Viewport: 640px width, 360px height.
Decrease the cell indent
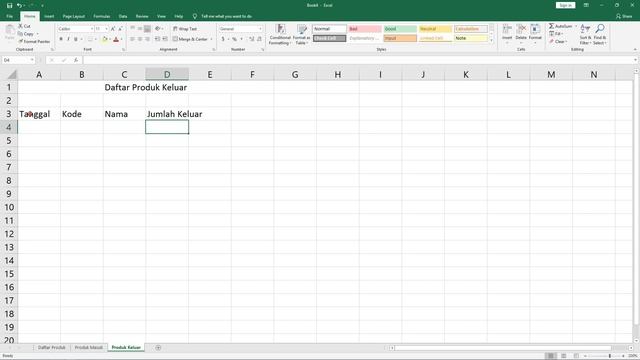click(x=158, y=39)
